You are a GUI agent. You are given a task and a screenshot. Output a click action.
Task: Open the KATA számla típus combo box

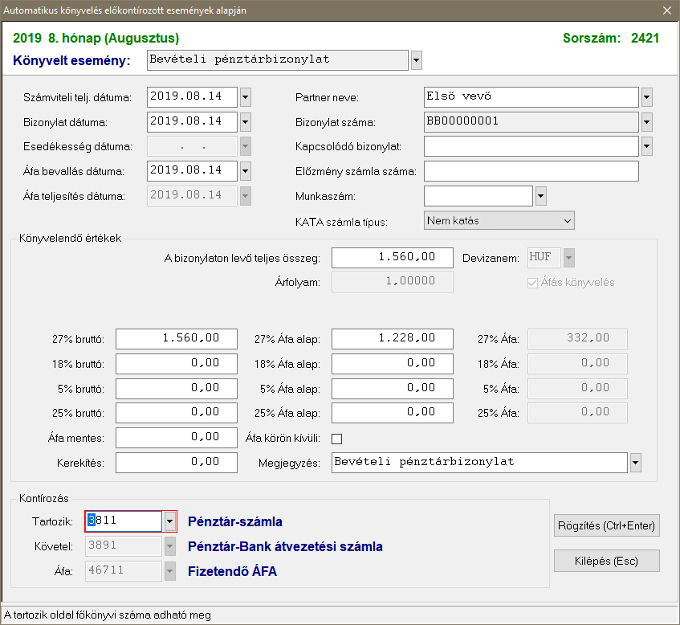point(499,220)
